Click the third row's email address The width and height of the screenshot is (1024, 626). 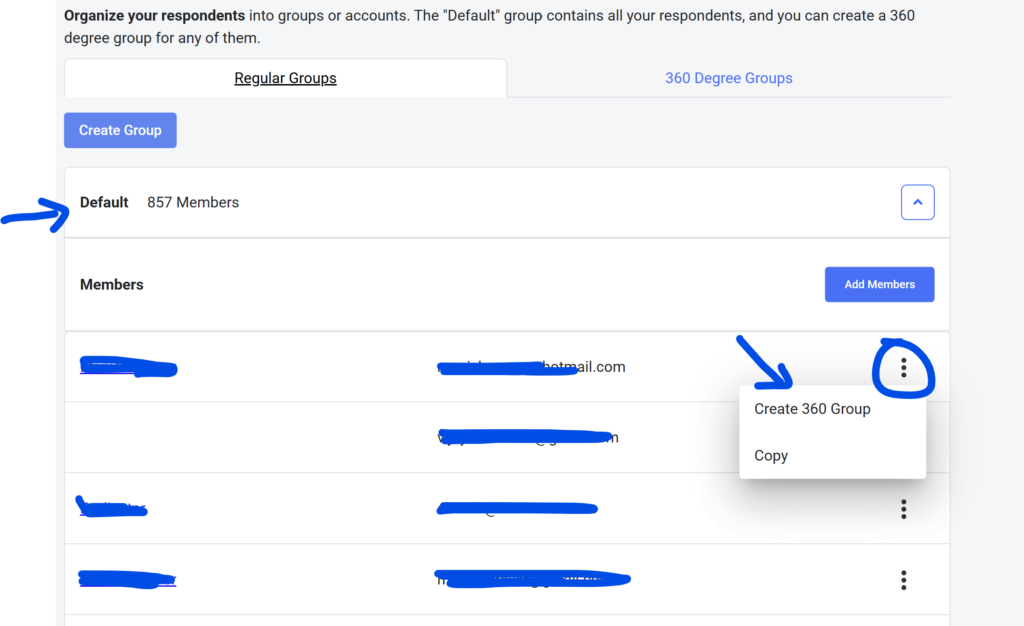517,509
